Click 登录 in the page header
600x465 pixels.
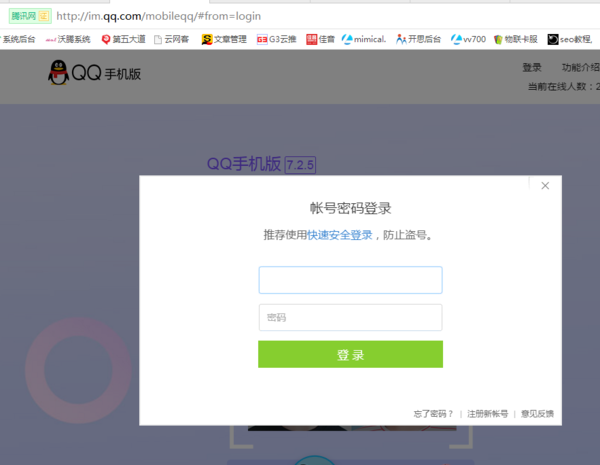[532, 68]
